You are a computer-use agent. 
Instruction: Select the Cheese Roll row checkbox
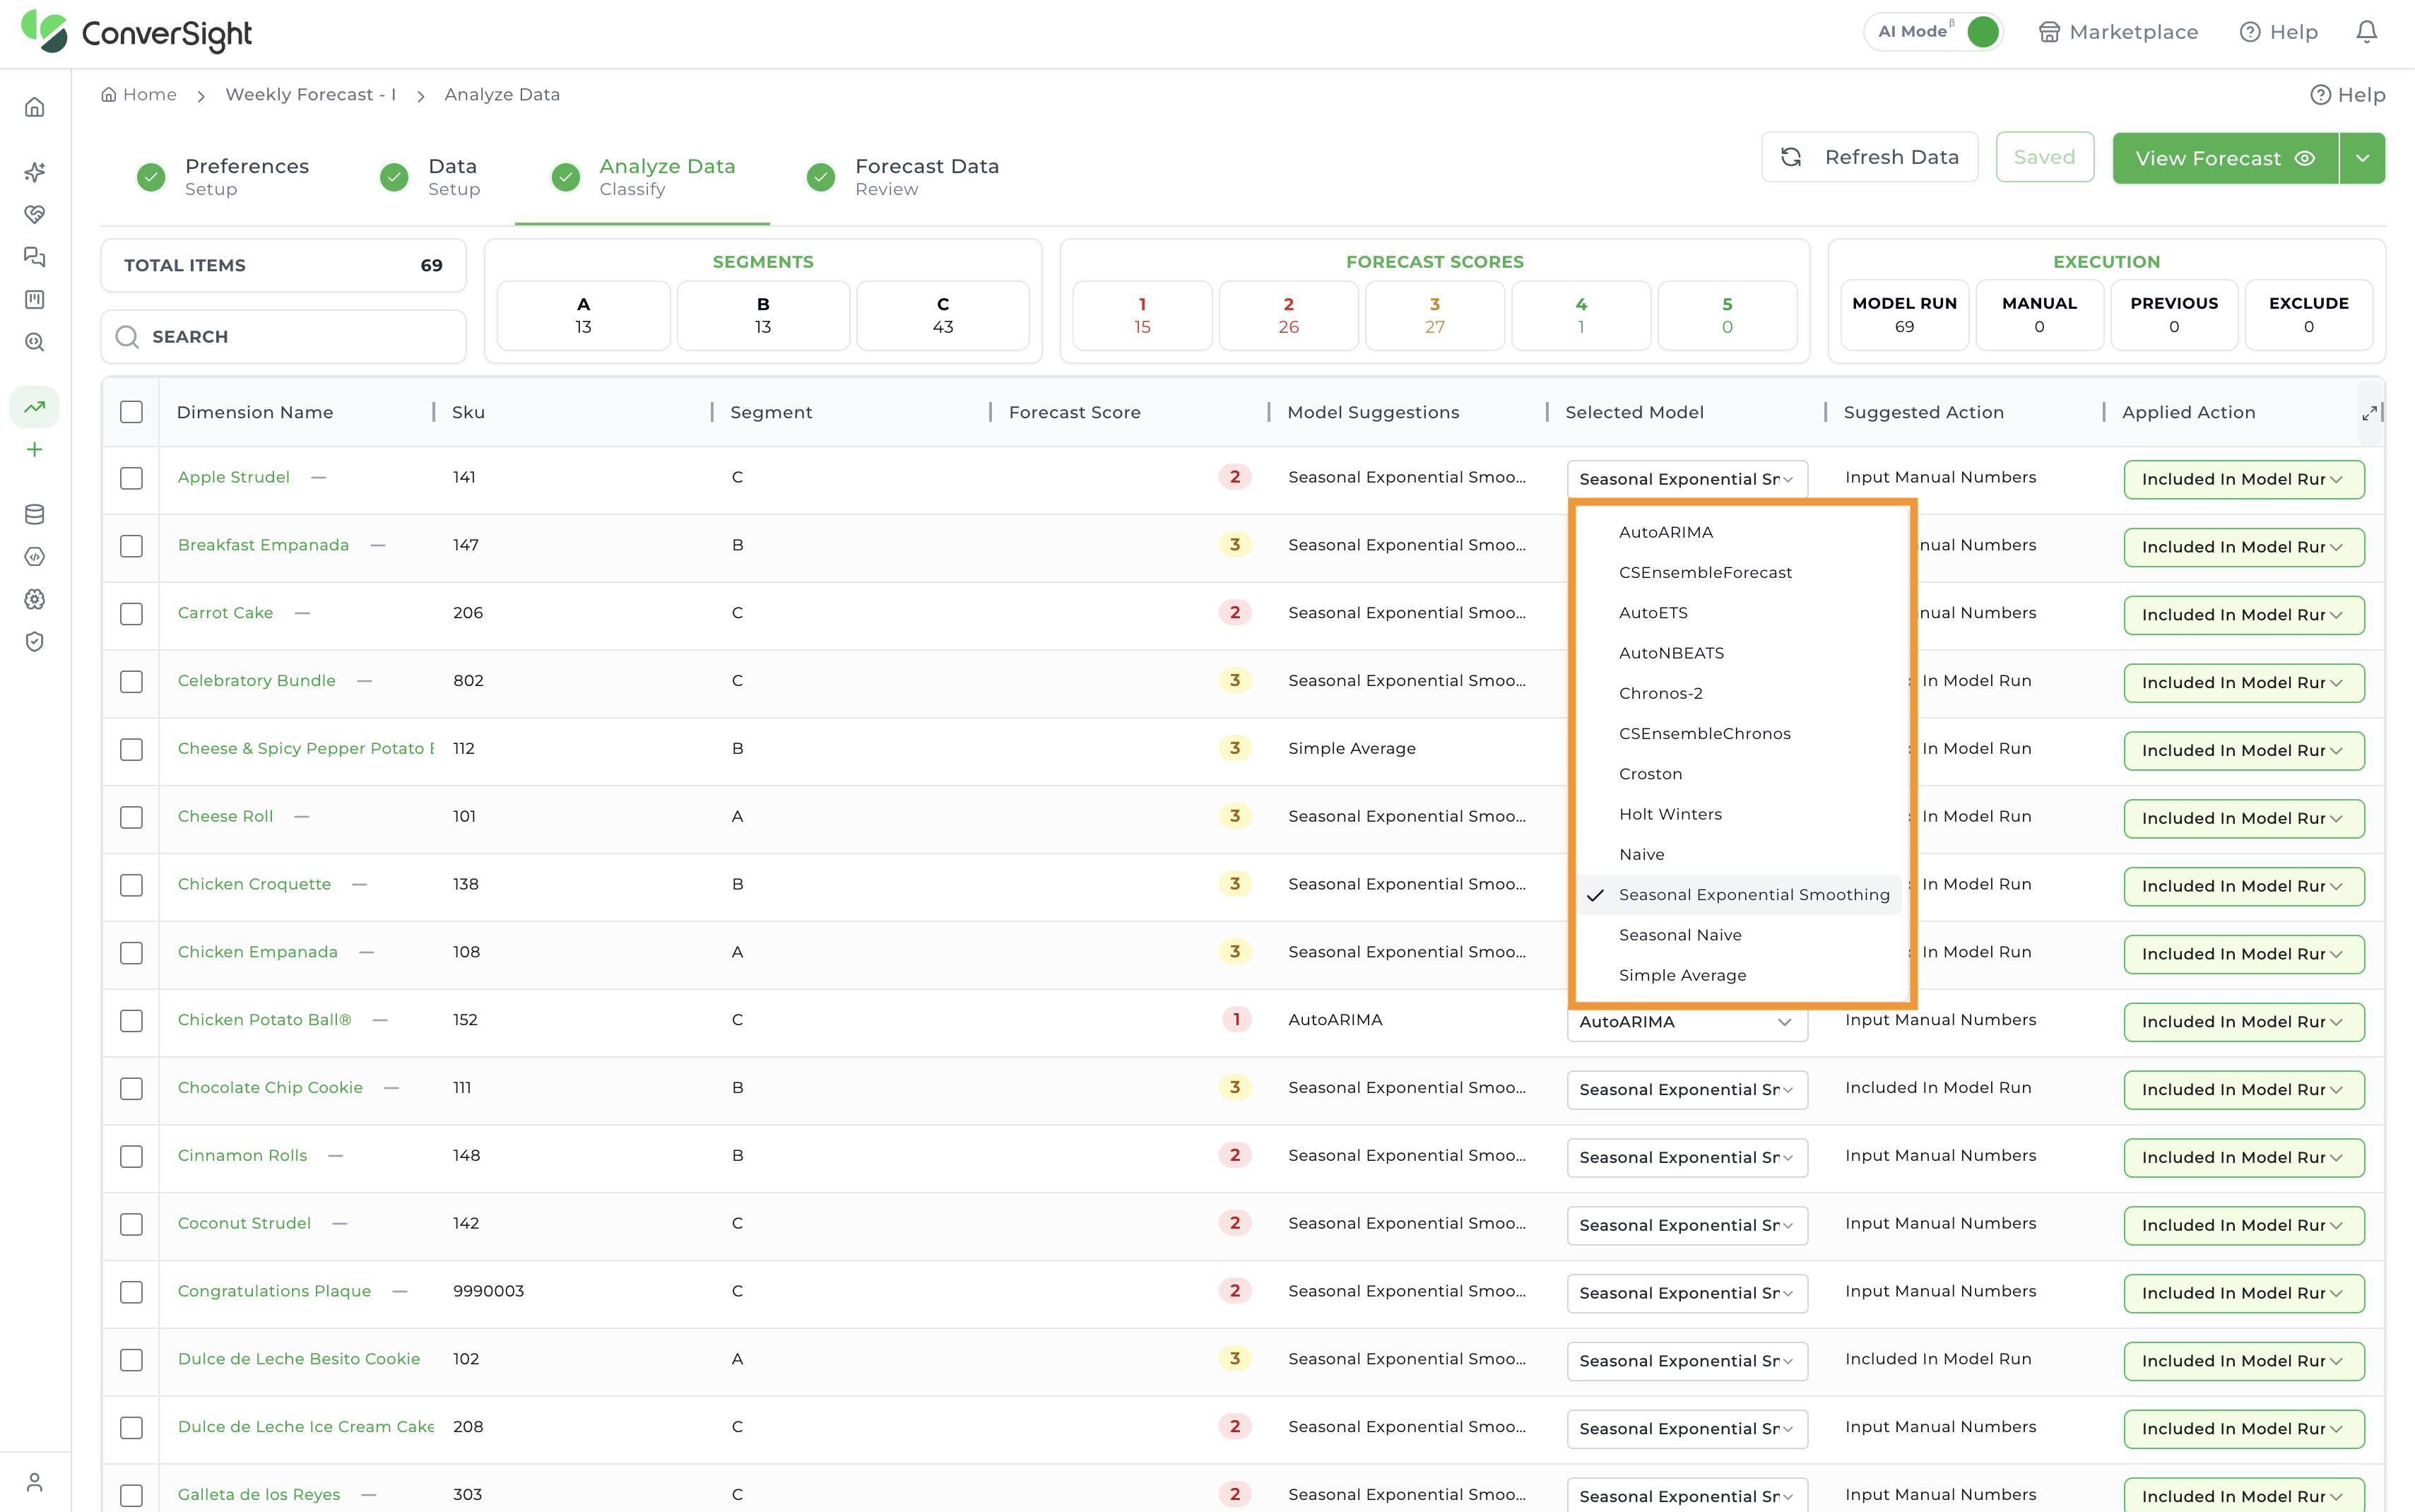pyautogui.click(x=131, y=817)
